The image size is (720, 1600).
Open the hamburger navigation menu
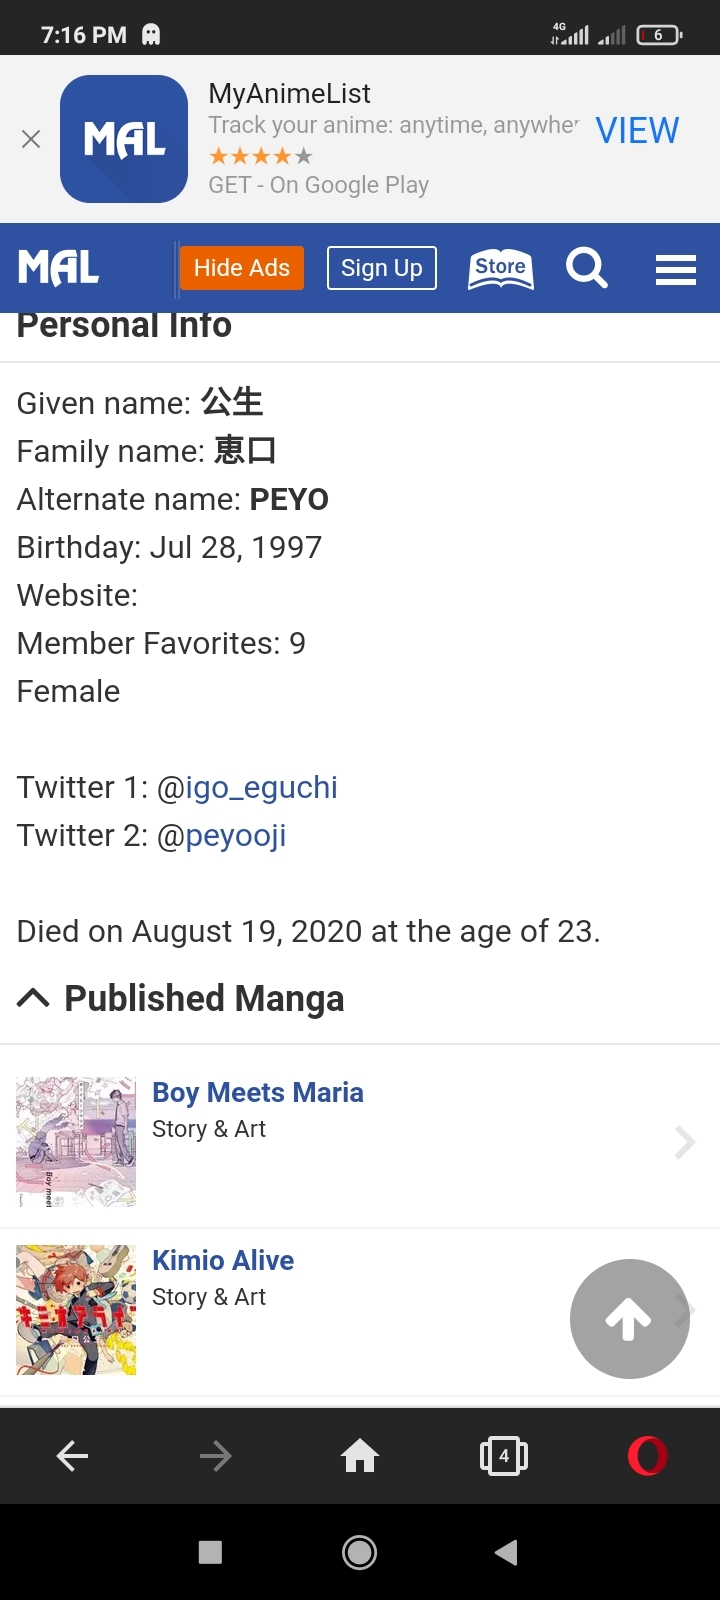[x=676, y=269]
